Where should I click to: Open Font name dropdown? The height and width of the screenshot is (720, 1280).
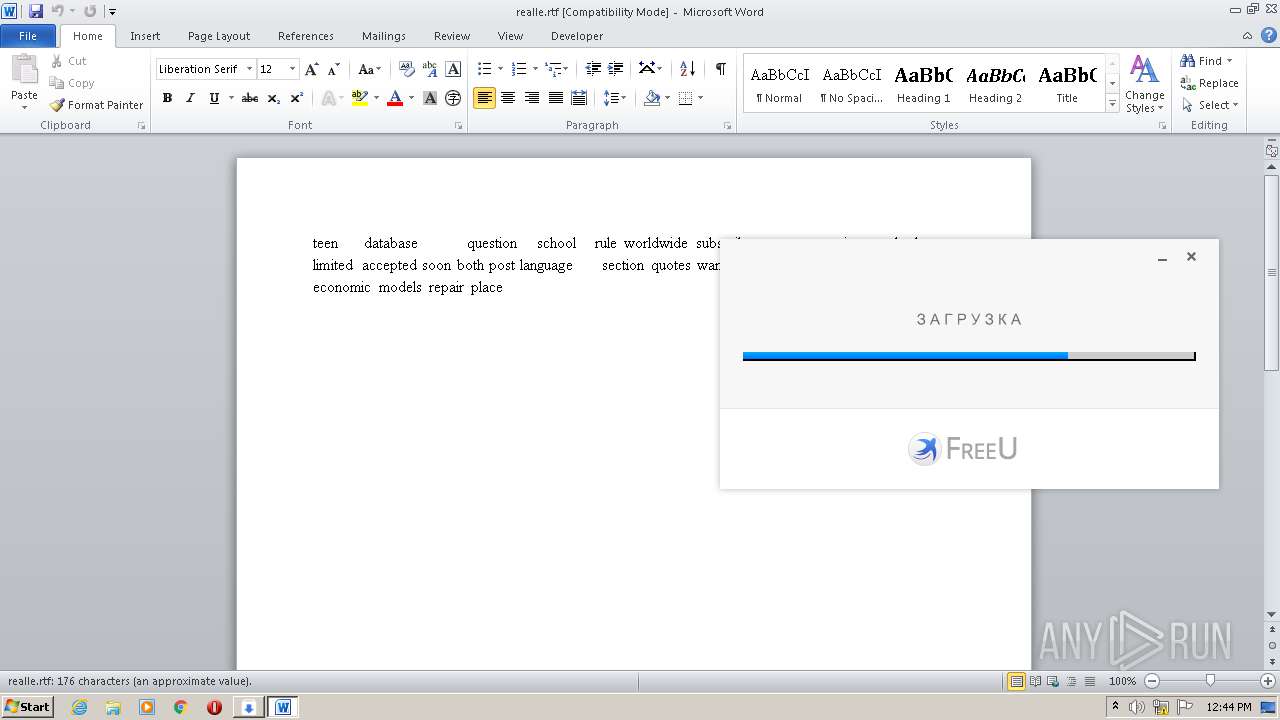click(x=249, y=69)
